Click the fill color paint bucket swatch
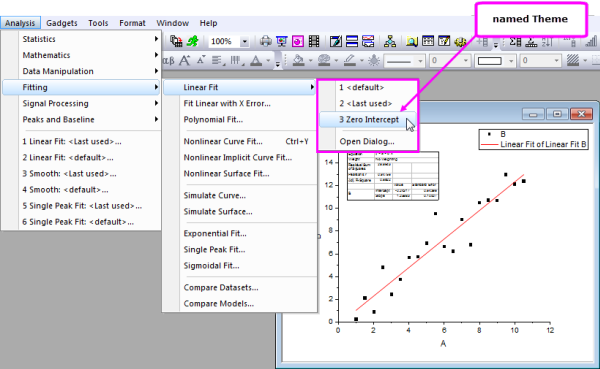 point(298,60)
